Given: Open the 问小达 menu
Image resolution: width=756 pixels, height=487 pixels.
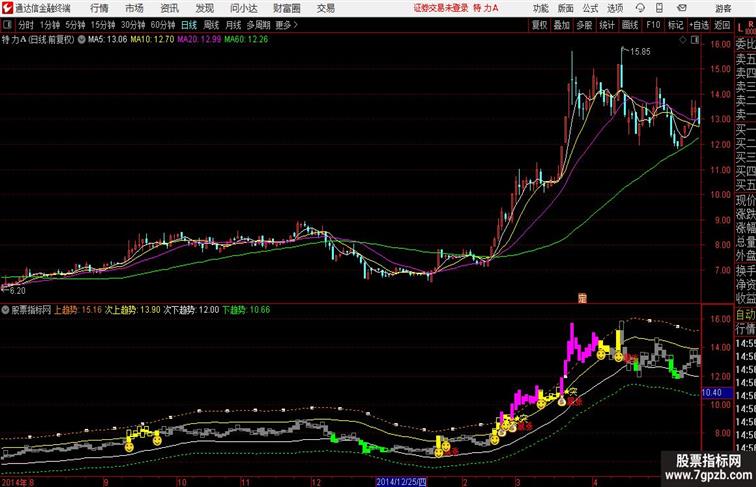Looking at the screenshot, I should pyautogui.click(x=243, y=8).
